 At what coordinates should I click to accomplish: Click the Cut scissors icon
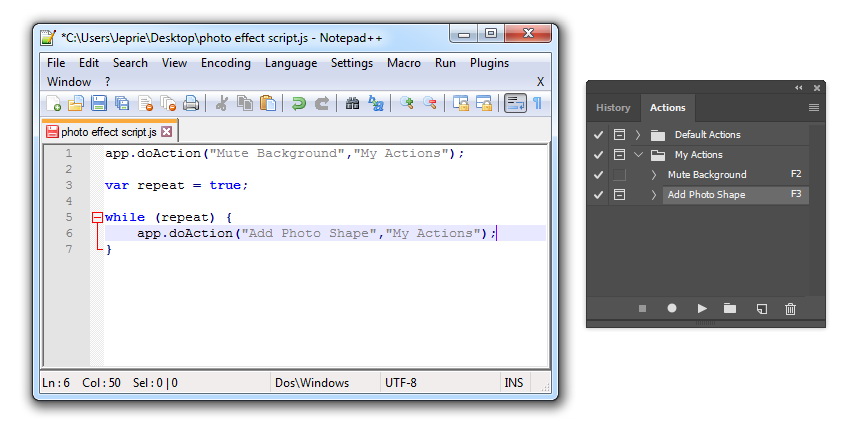click(221, 103)
